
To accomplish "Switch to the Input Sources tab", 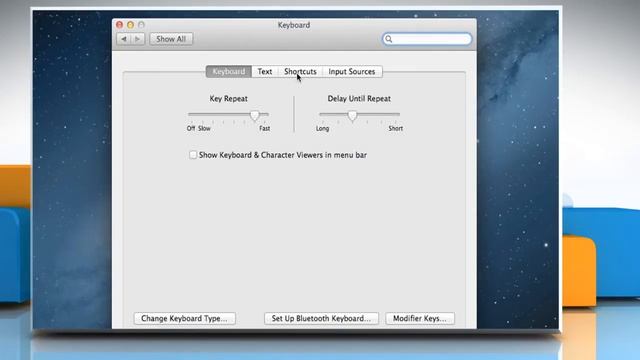I will (352, 71).
